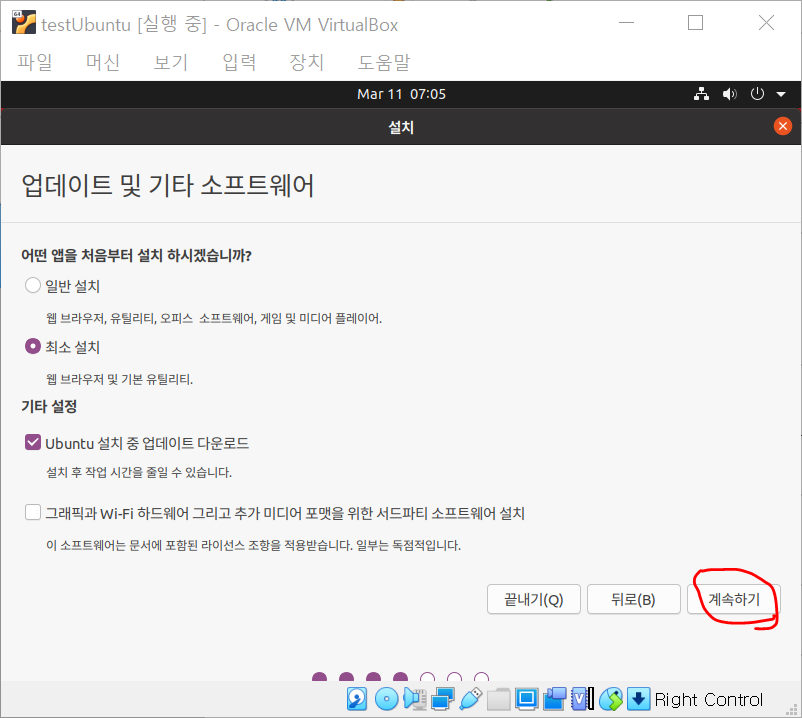The height and width of the screenshot is (718, 802).
Task: Click the audio status icon in VirtualBox bar
Action: pos(415,699)
